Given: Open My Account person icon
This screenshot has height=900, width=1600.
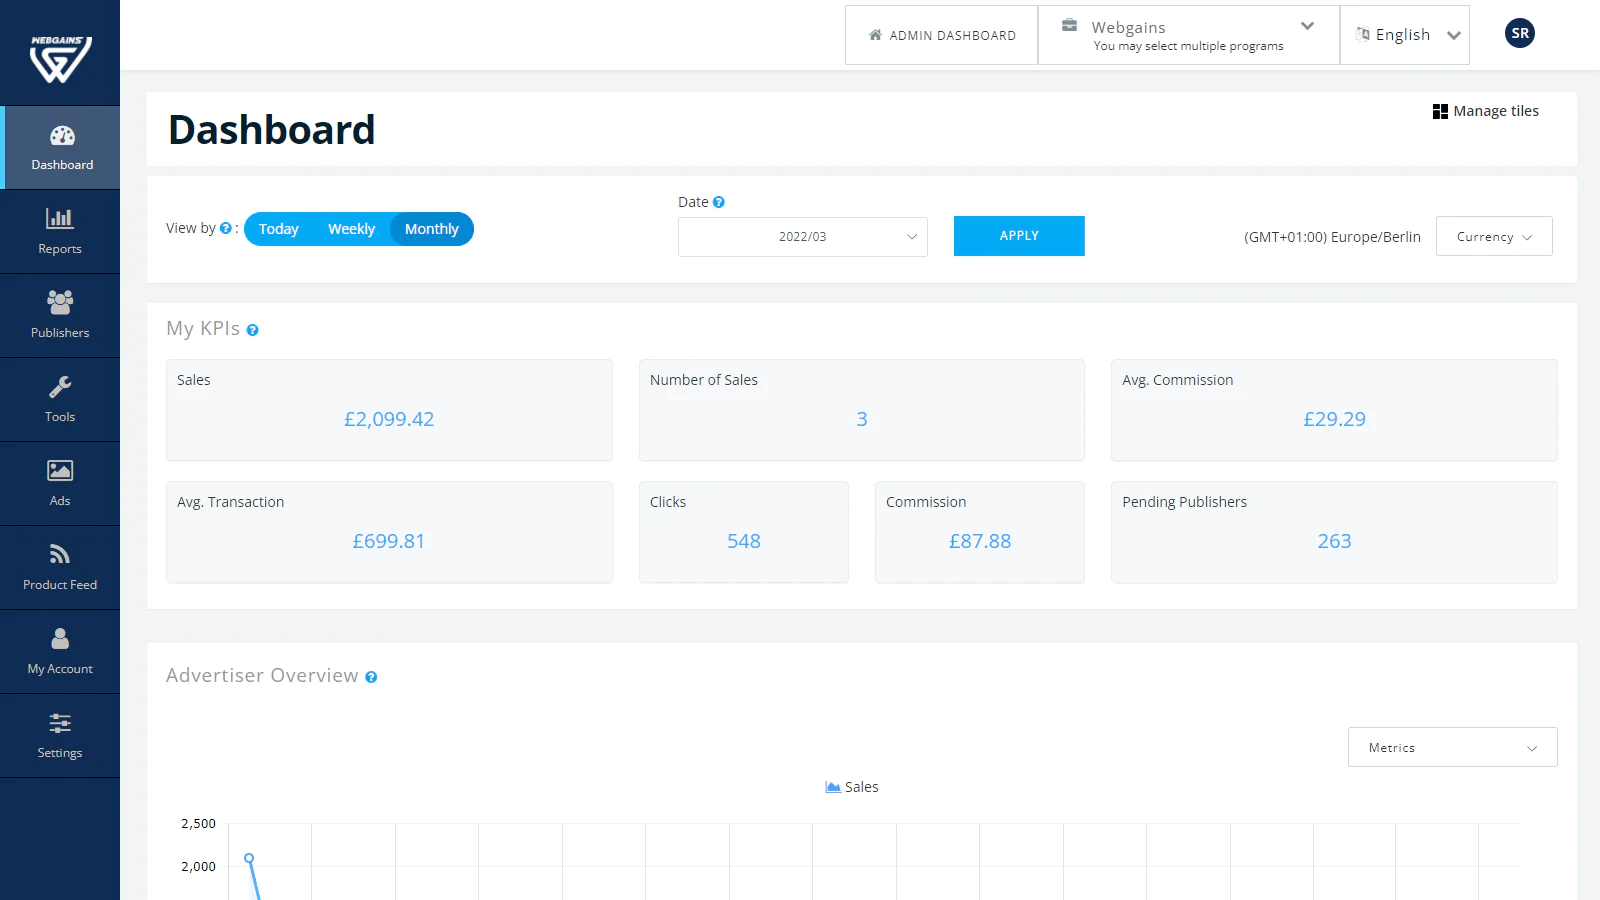Looking at the screenshot, I should point(60,638).
